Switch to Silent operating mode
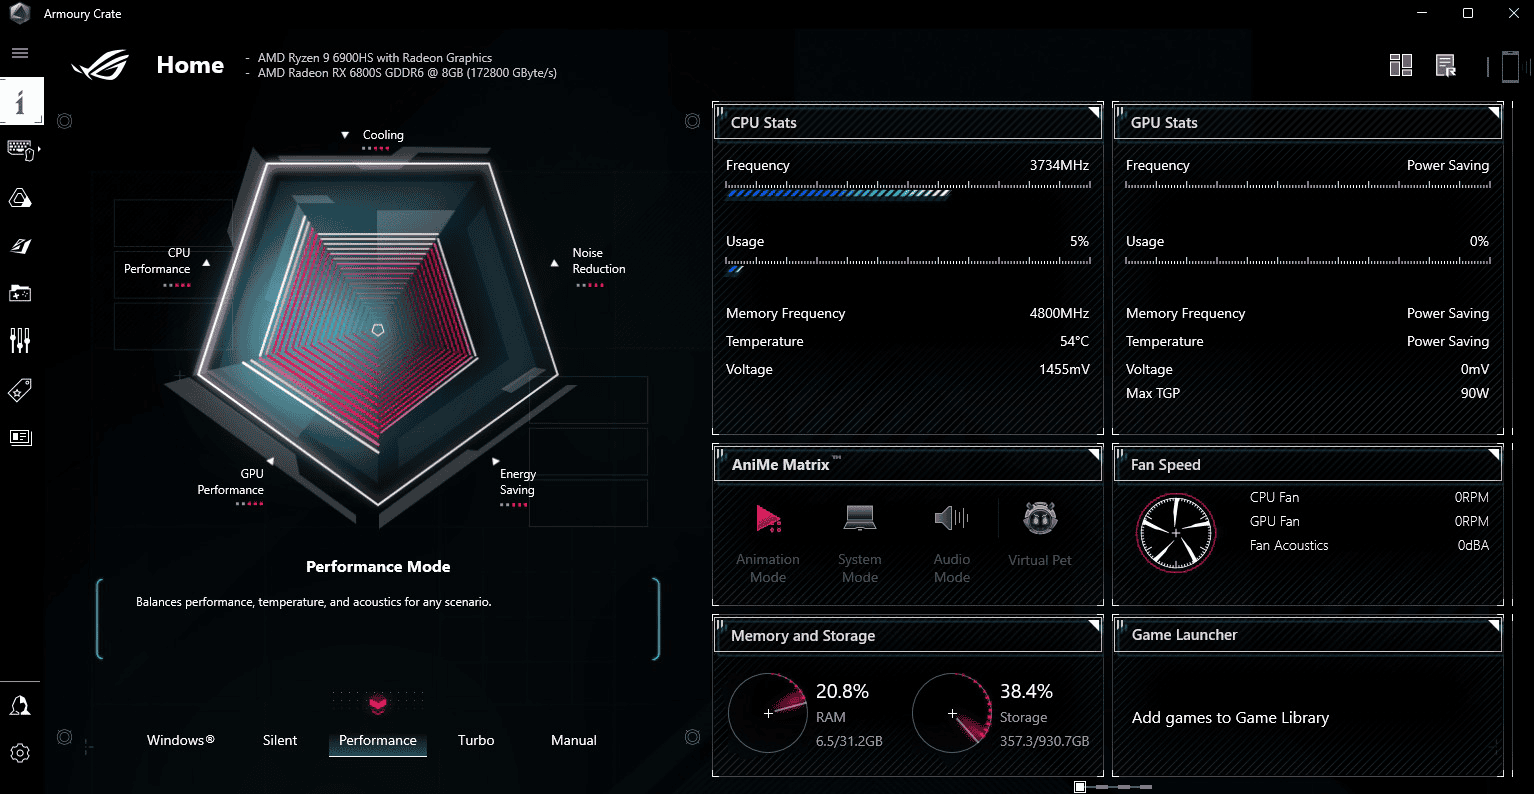Screen dimensions: 1534x794 click(x=280, y=740)
